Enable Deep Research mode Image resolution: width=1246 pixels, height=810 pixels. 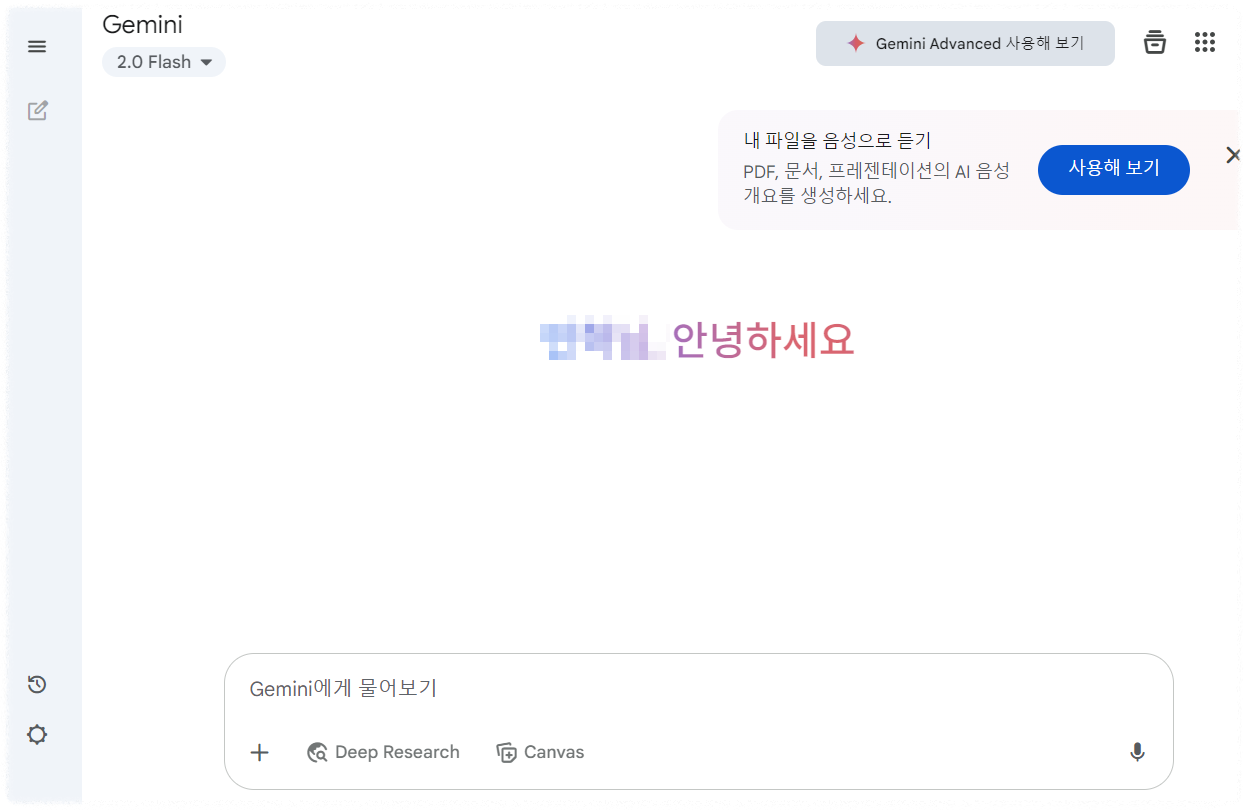(x=383, y=752)
